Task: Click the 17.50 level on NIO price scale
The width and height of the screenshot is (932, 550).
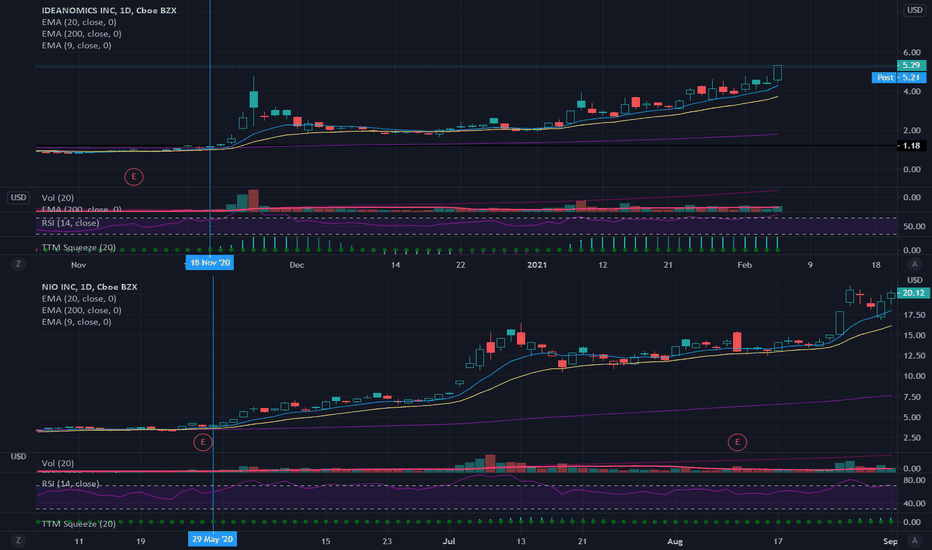Action: pos(914,315)
